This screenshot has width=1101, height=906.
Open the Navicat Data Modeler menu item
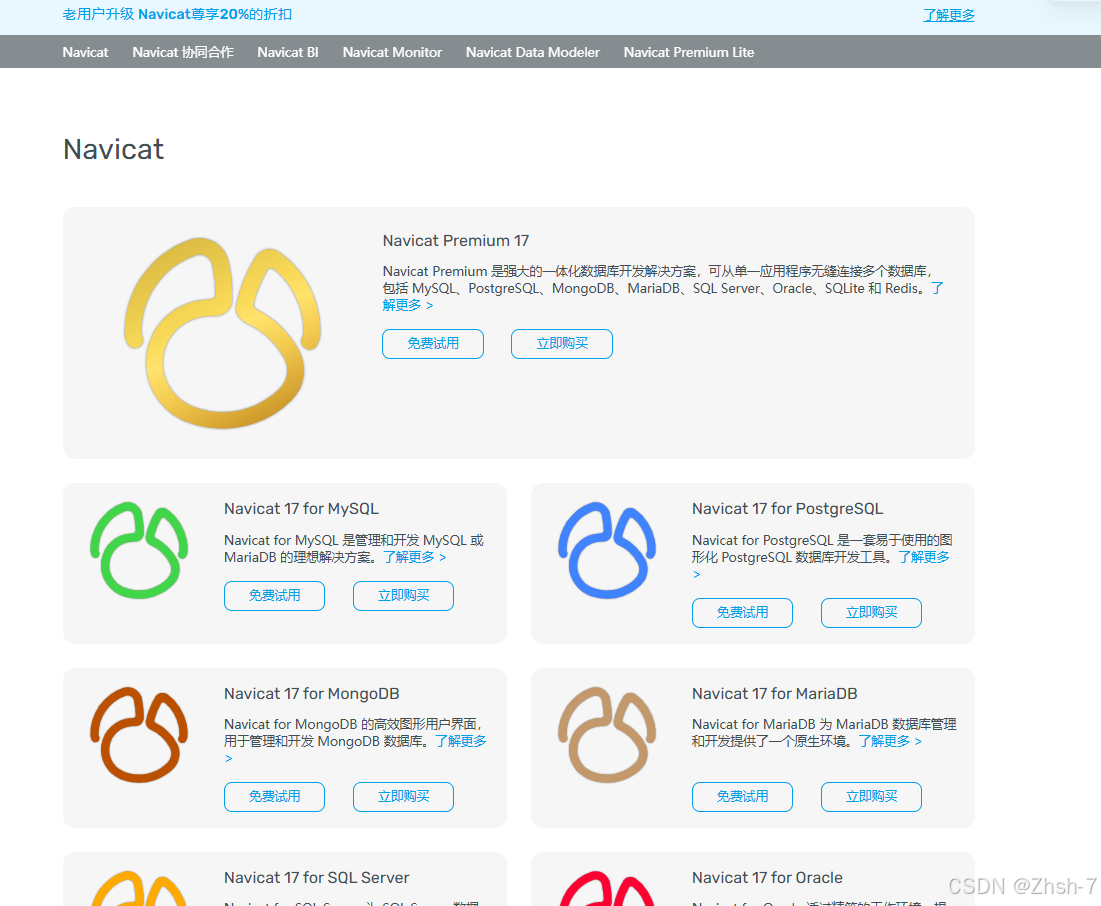(533, 52)
